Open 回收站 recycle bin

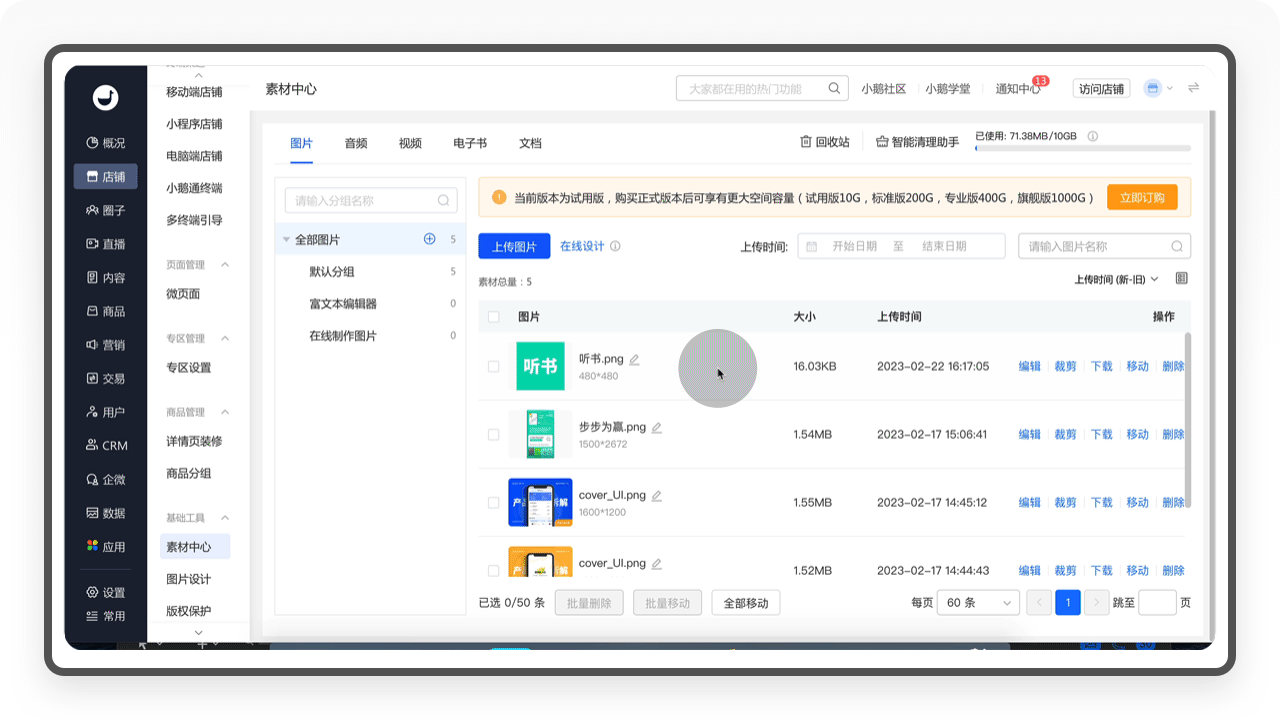click(825, 142)
